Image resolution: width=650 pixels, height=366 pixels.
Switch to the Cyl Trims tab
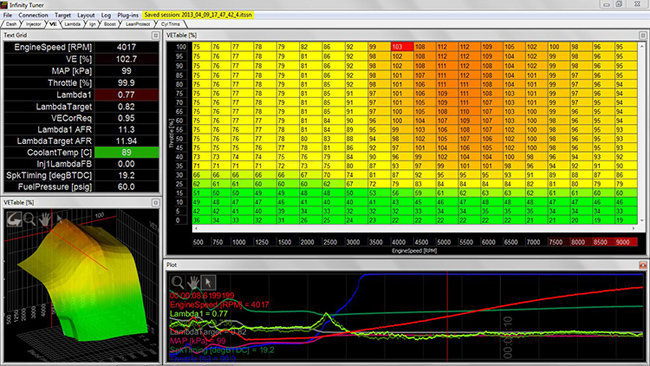tap(170, 24)
